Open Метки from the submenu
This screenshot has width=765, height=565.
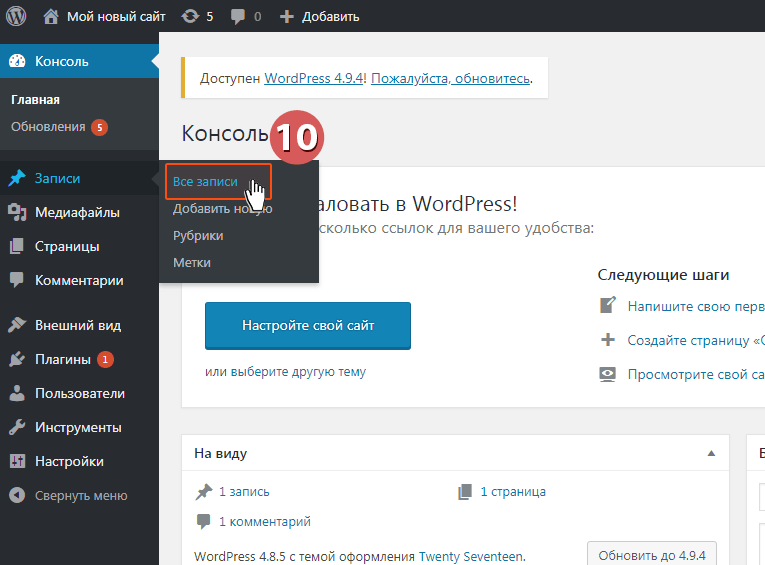click(x=192, y=262)
